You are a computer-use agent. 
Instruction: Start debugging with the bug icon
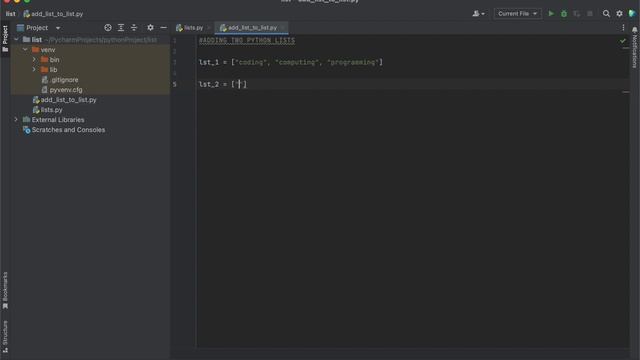[564, 14]
